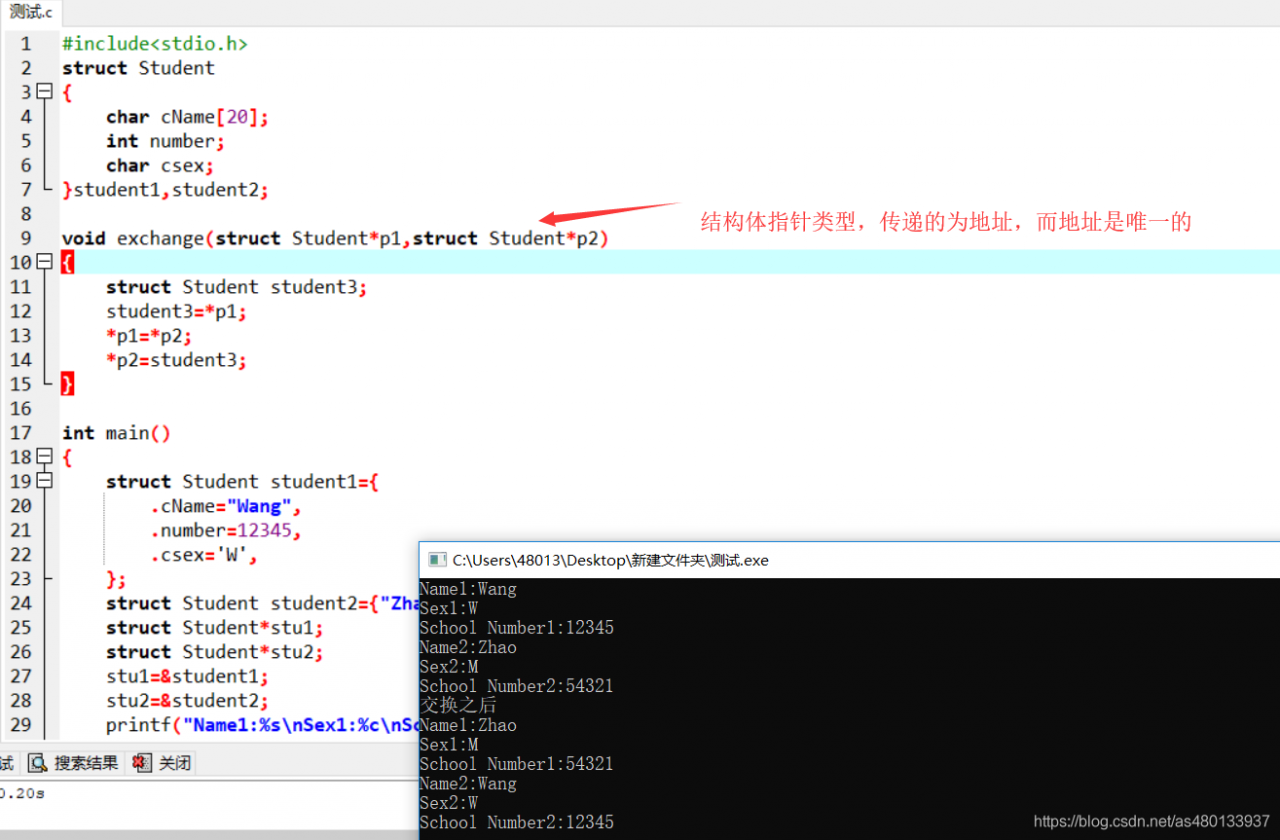Image resolution: width=1280 pixels, height=840 pixels.
Task: Click the struct Student*stu1; declaration
Action: pyautogui.click(x=215, y=628)
